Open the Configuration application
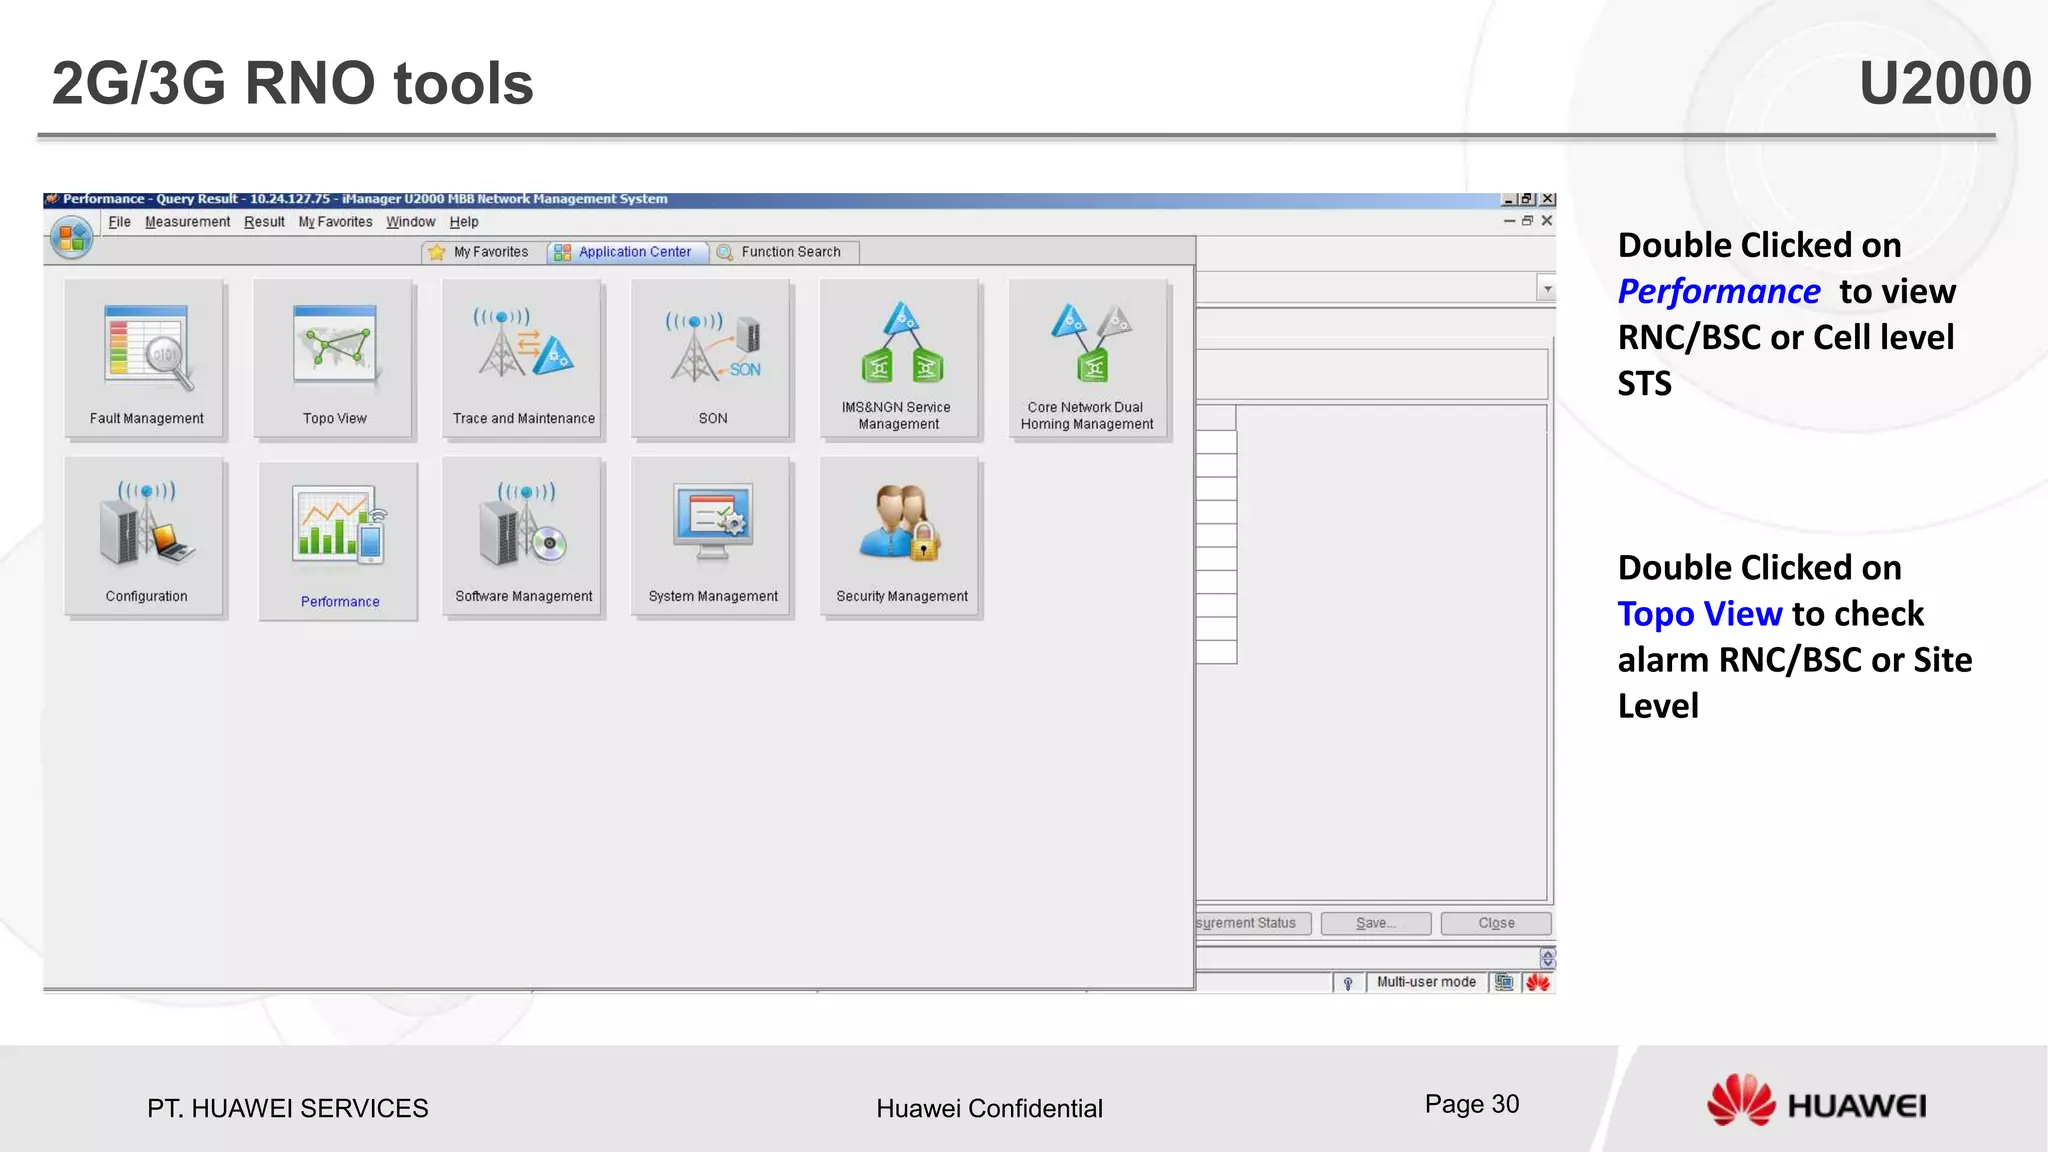 (146, 539)
